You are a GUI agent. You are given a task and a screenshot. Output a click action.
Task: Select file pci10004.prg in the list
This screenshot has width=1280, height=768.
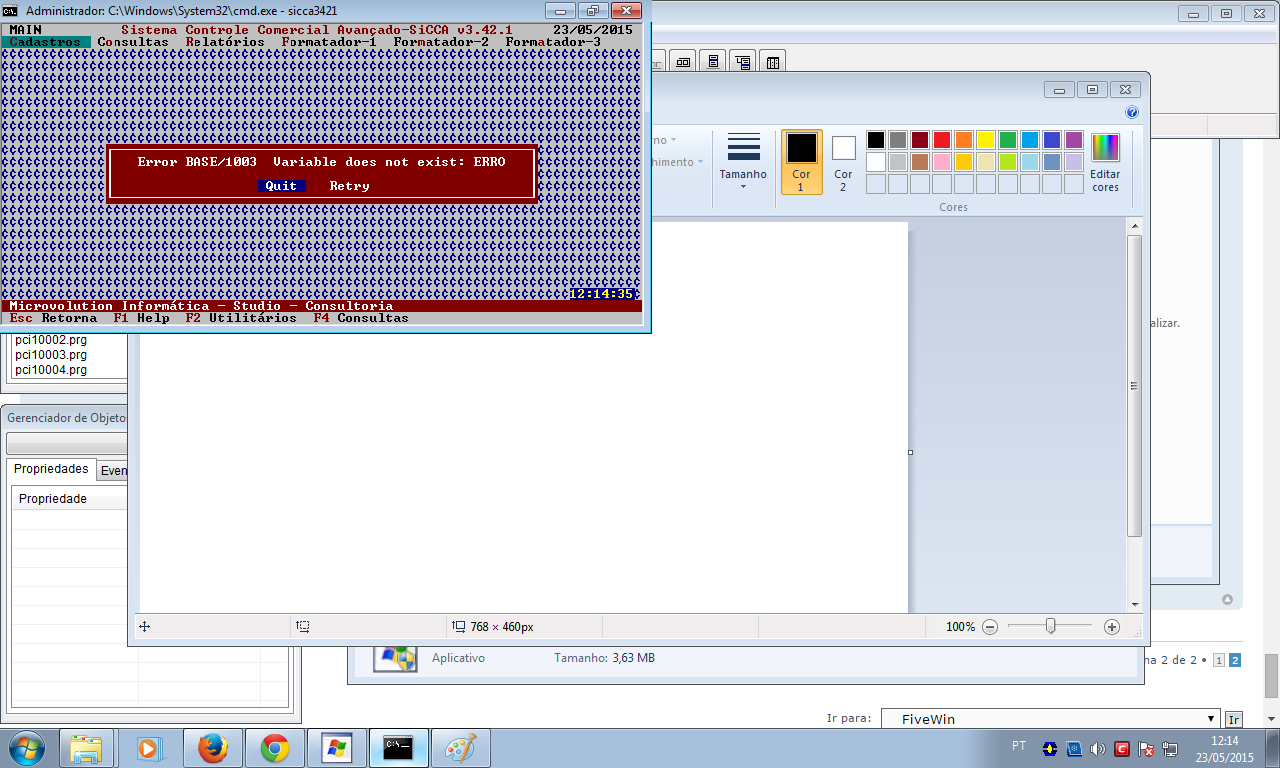tap(51, 370)
